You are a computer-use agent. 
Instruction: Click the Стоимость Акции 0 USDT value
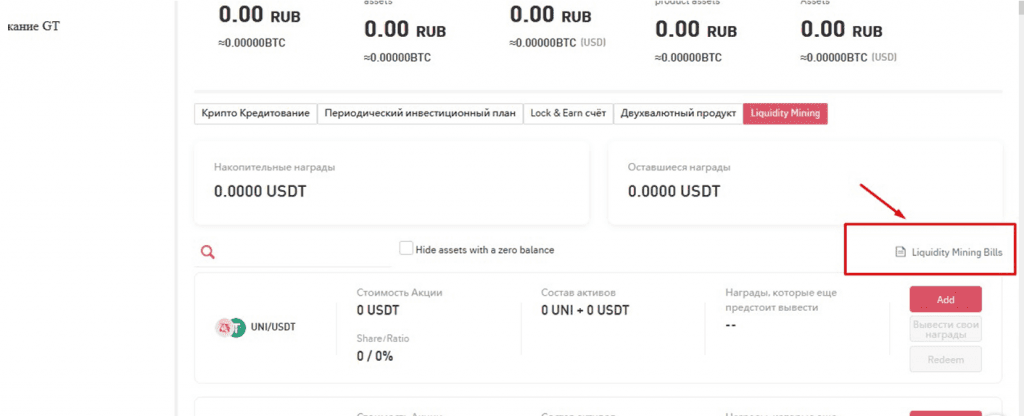point(378,310)
